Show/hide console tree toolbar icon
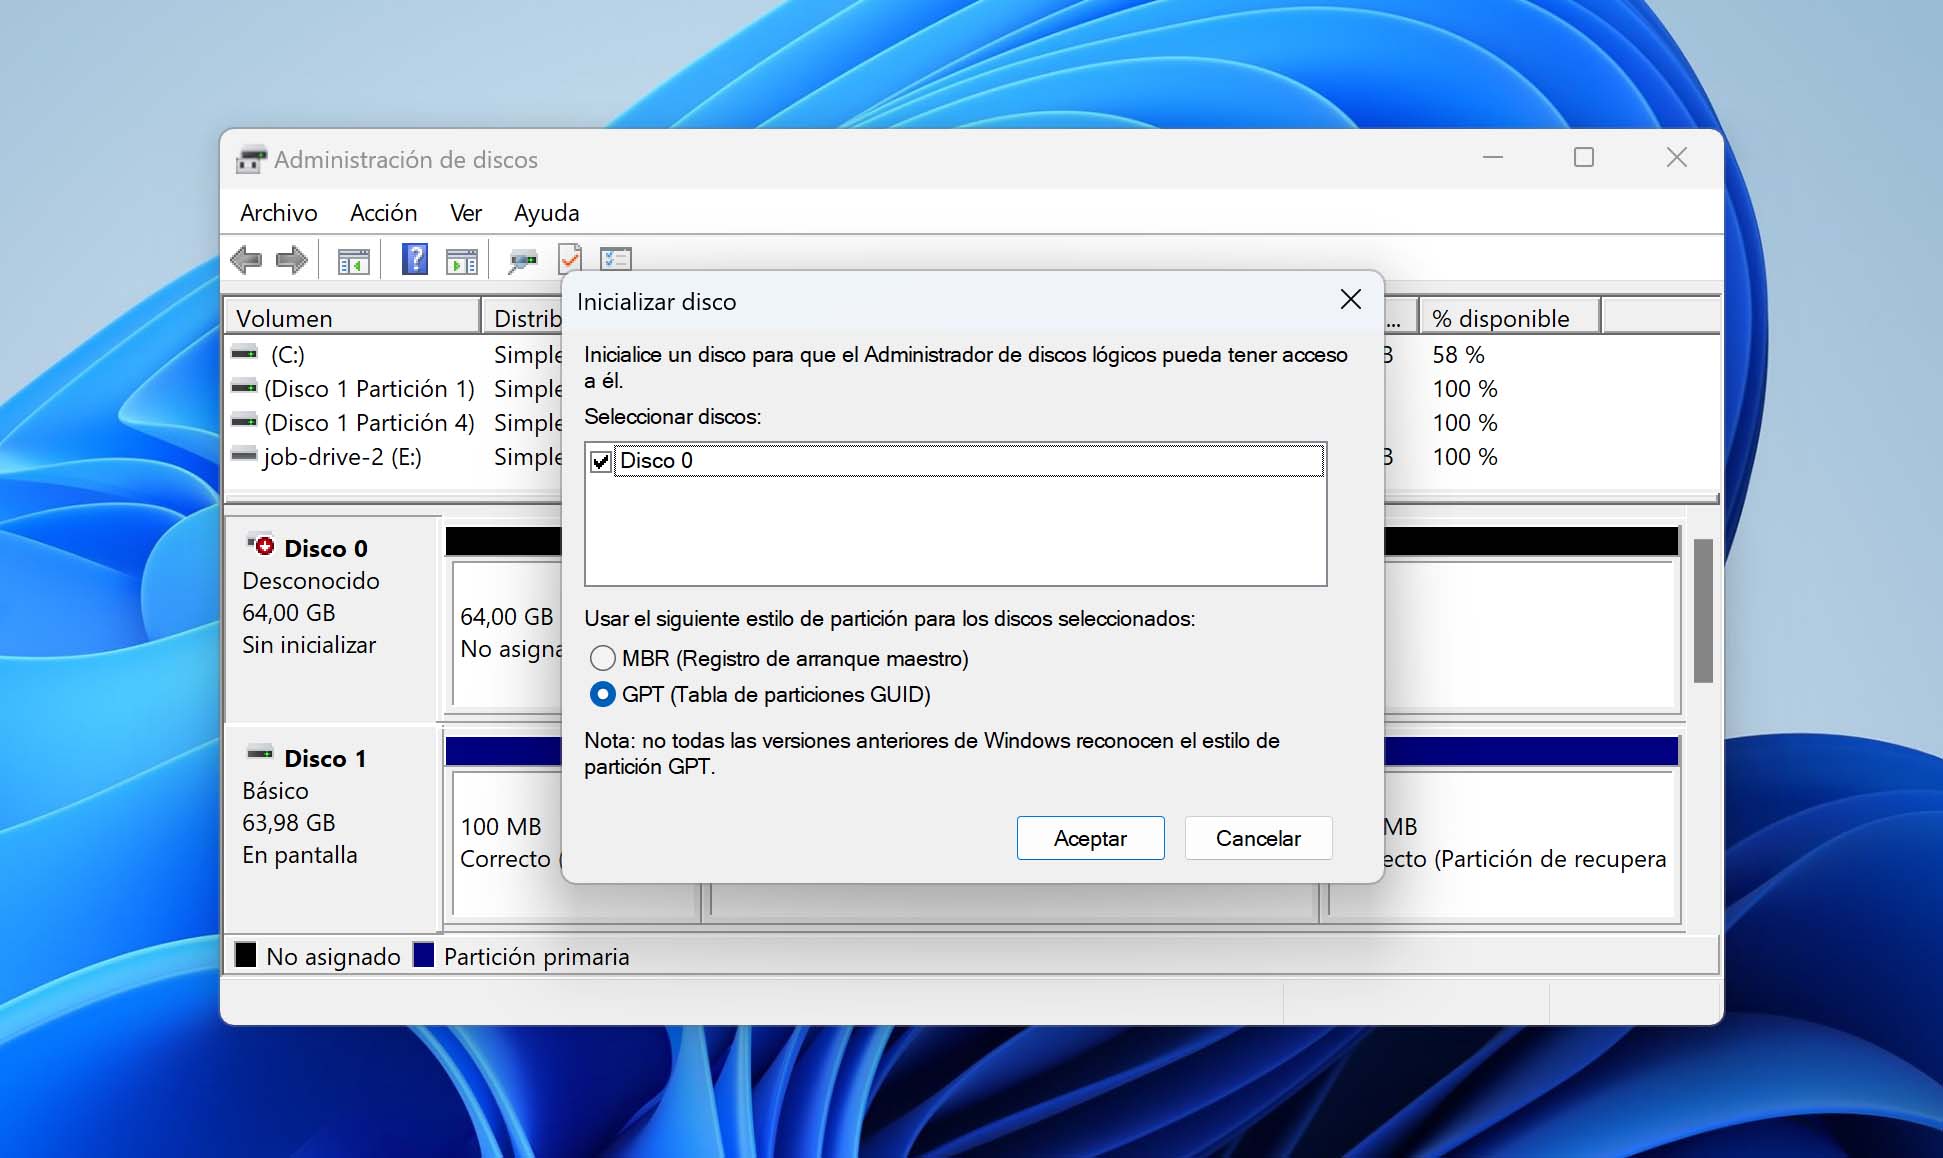 (353, 262)
